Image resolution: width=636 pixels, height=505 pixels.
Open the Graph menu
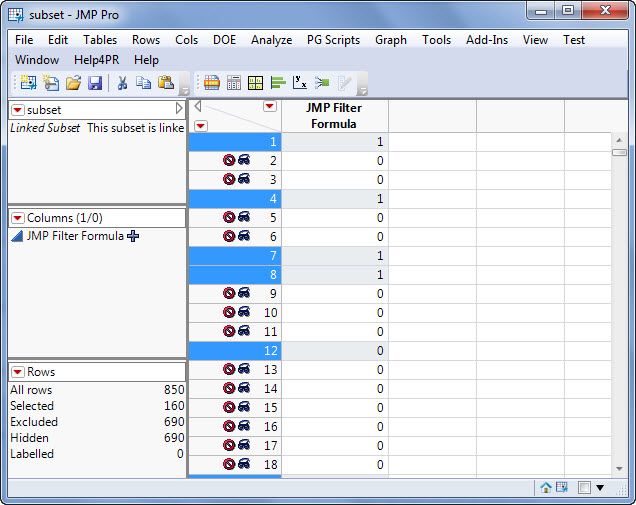pyautogui.click(x=391, y=40)
